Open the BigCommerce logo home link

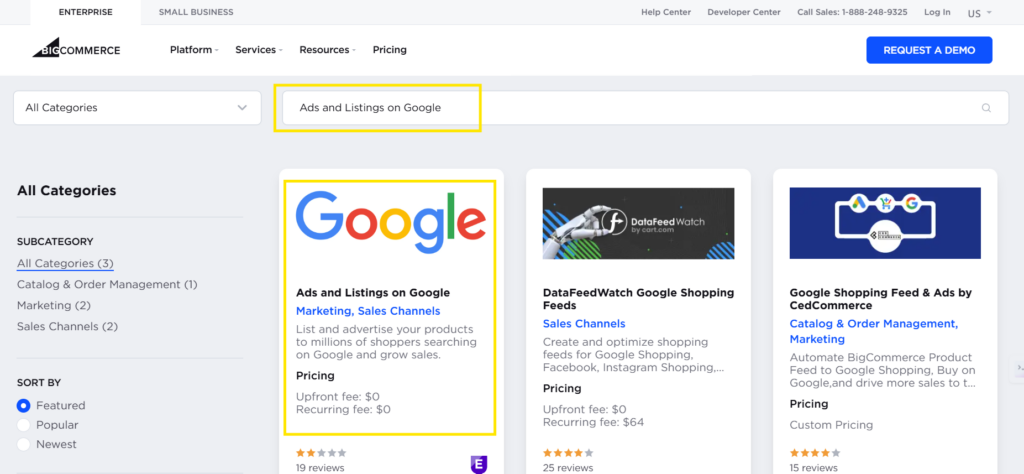[76, 48]
